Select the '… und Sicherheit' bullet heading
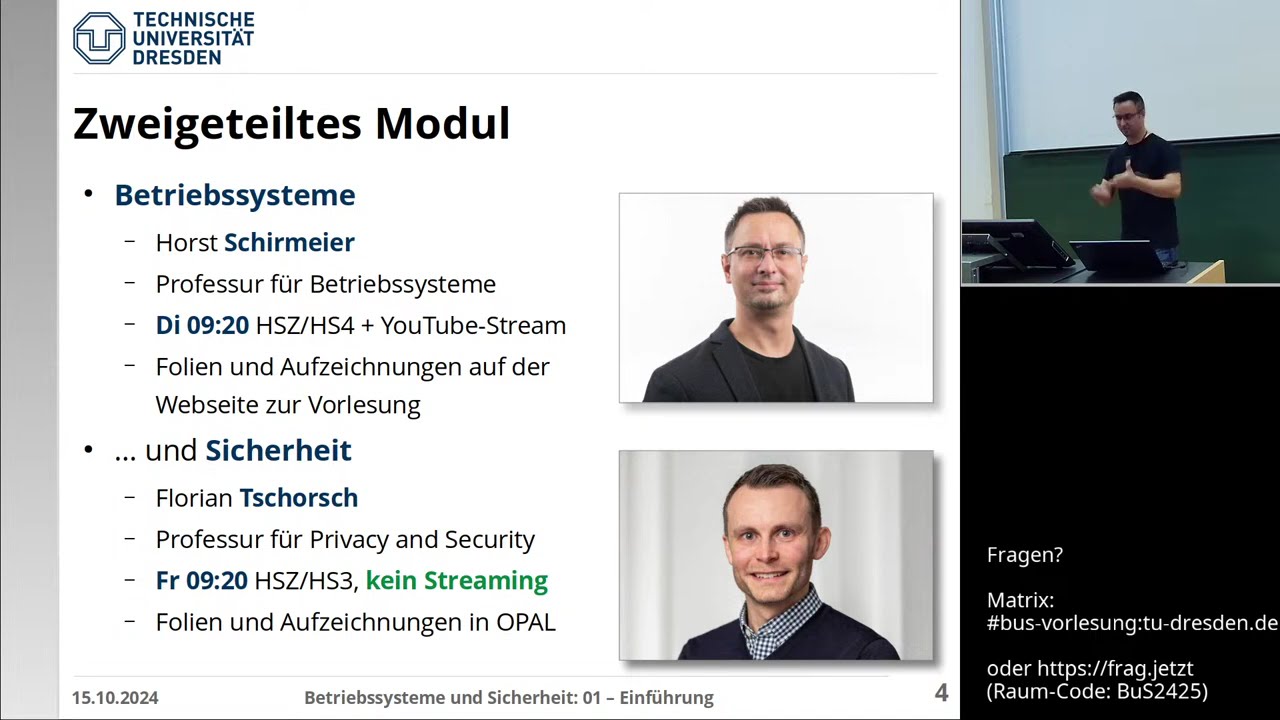The image size is (1280, 720). click(233, 450)
